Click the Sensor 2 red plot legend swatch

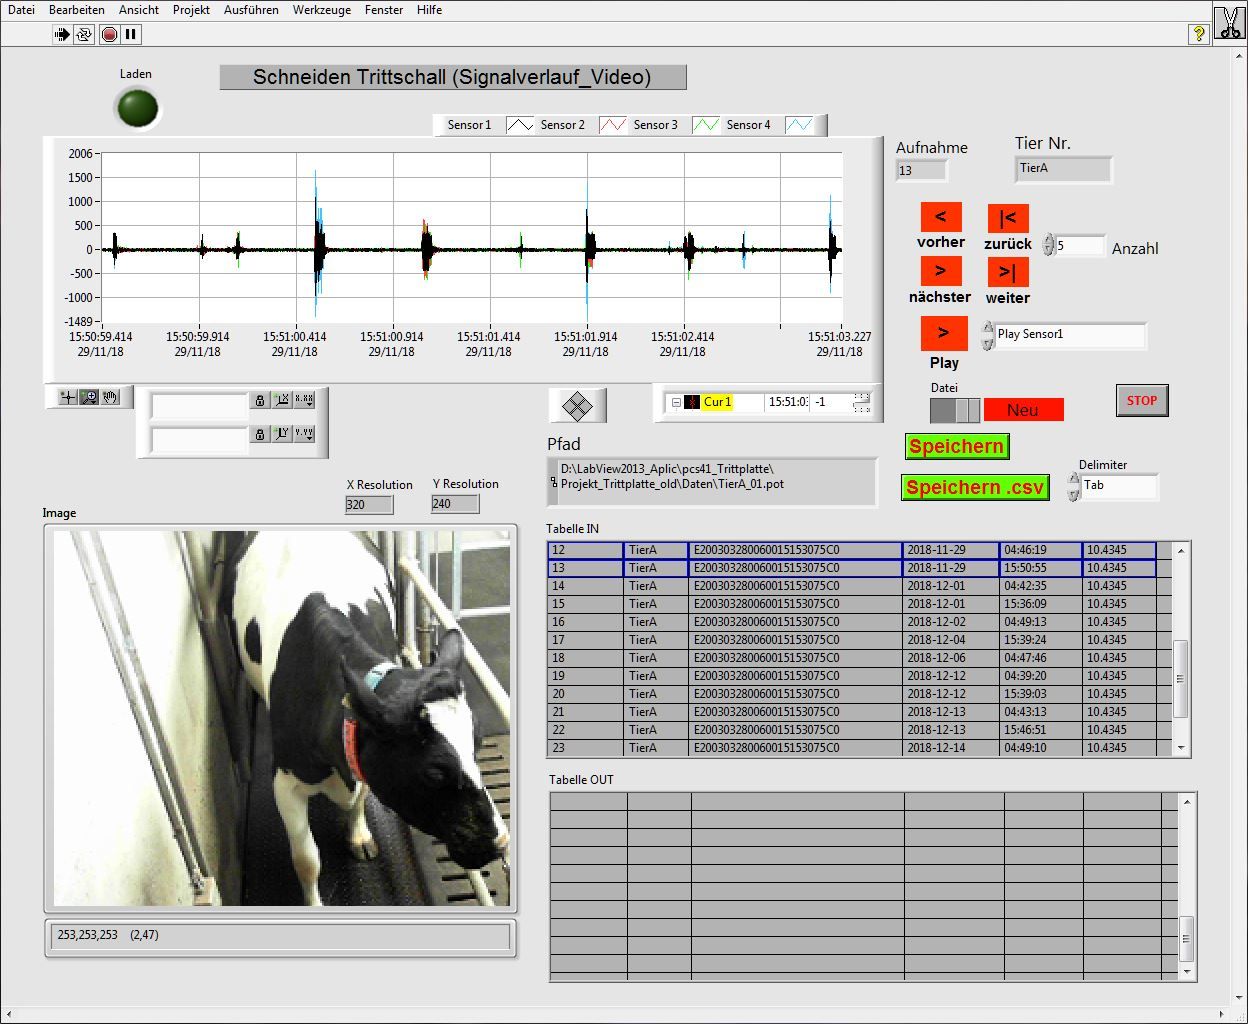[x=612, y=125]
